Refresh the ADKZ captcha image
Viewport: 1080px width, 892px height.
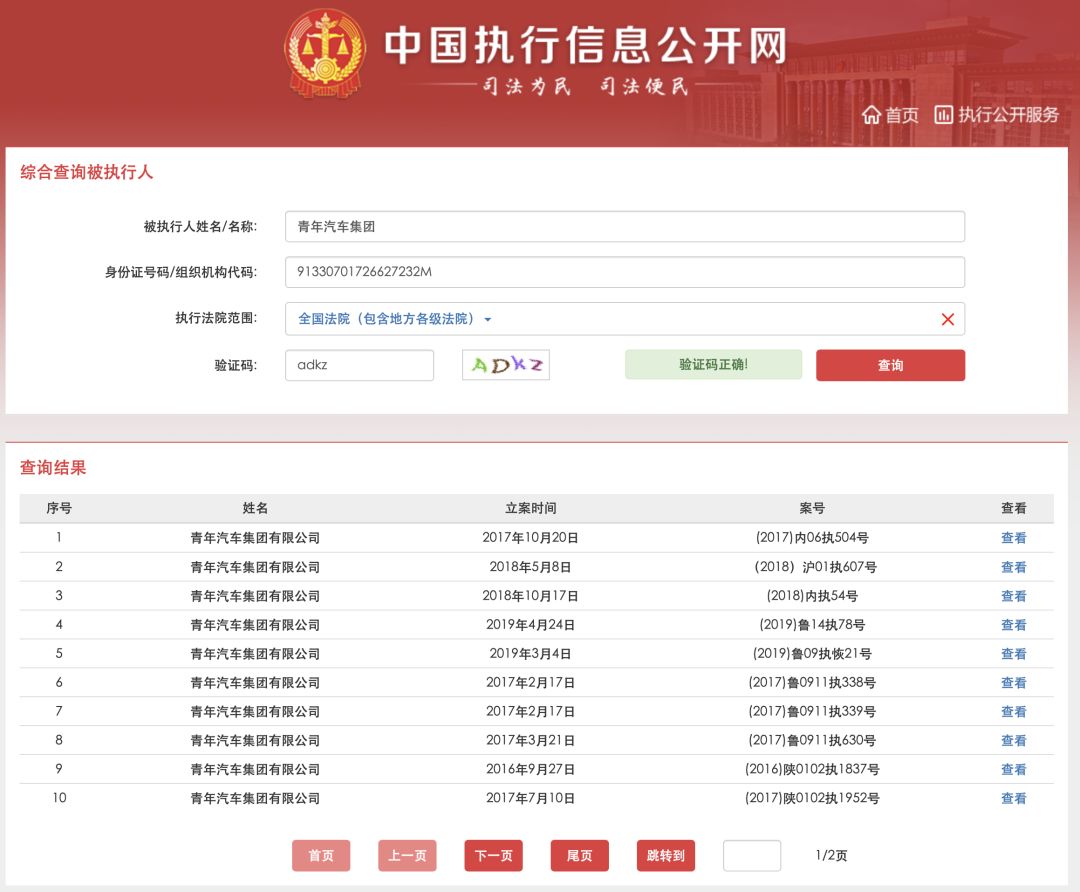coord(506,365)
